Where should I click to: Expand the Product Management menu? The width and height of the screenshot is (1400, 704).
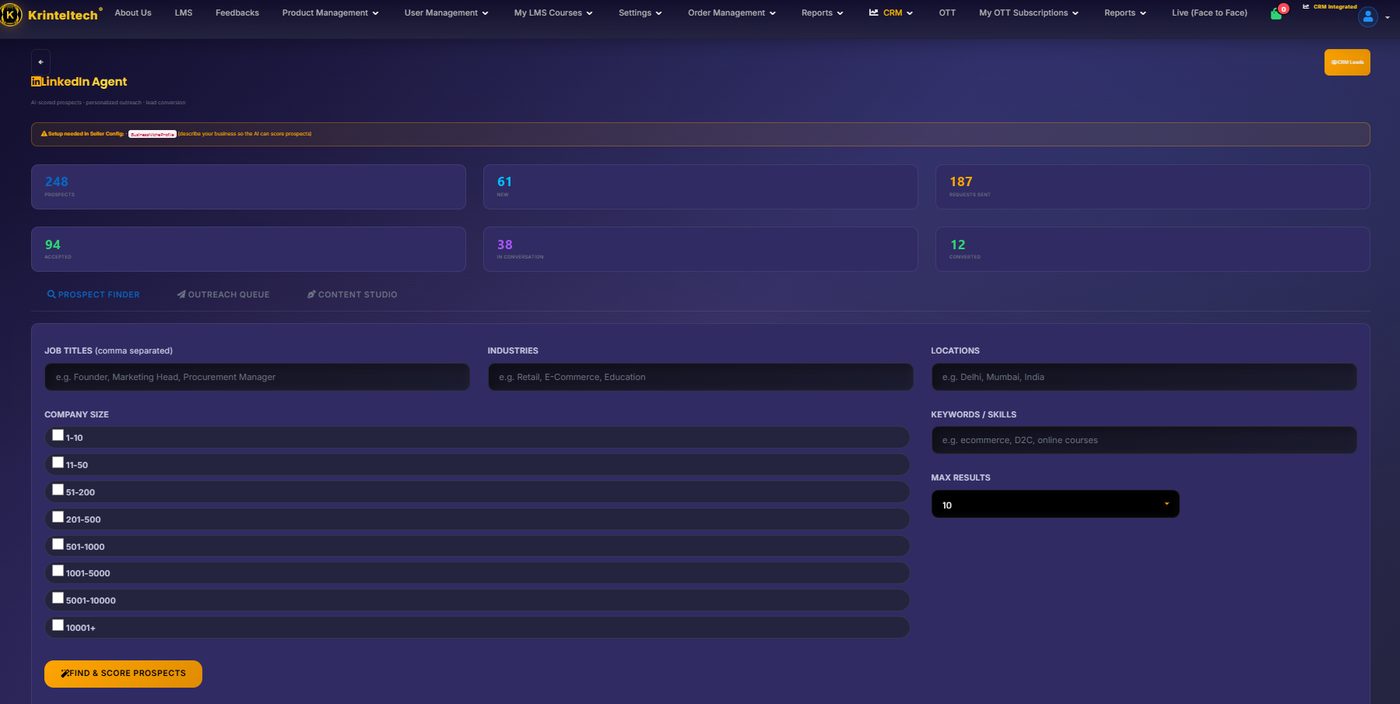coord(330,13)
